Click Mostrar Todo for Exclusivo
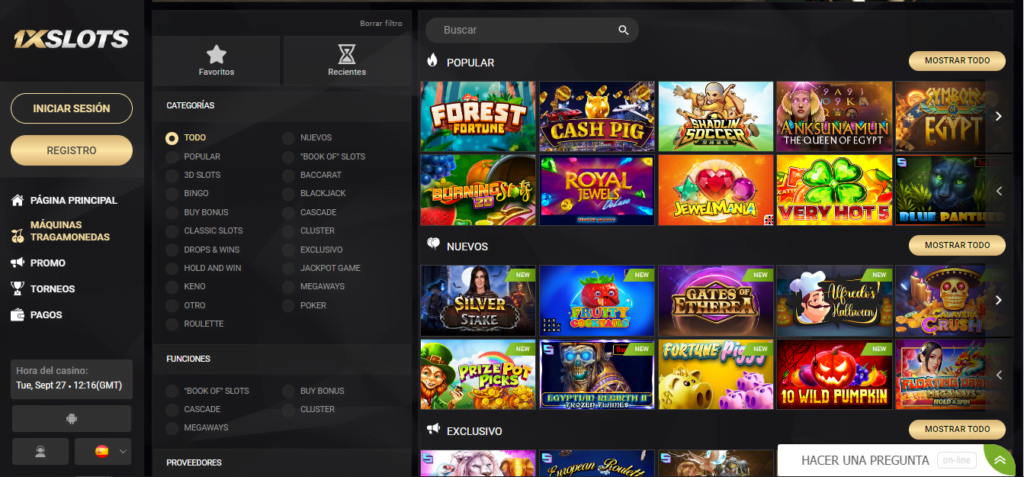The width and height of the screenshot is (1024, 477). (957, 429)
